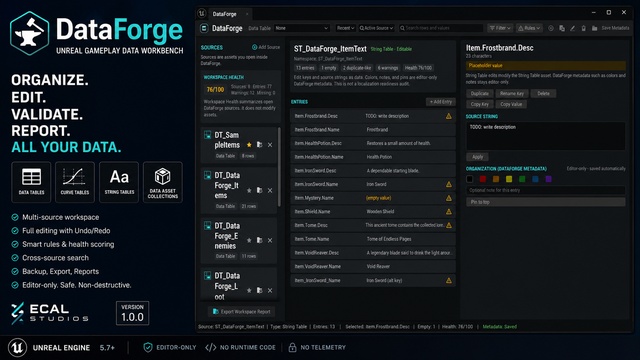Screen dimensions: 640x360
Task: Click the Add Source plus icon
Action: coord(254,47)
